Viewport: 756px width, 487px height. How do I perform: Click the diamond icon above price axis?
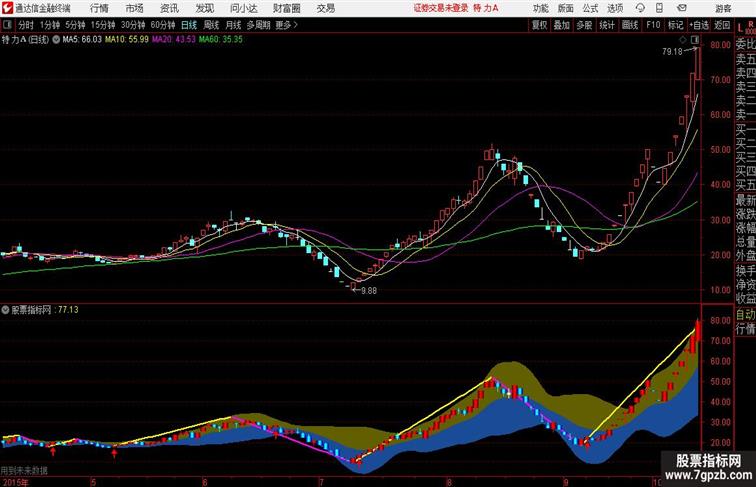tap(683, 40)
